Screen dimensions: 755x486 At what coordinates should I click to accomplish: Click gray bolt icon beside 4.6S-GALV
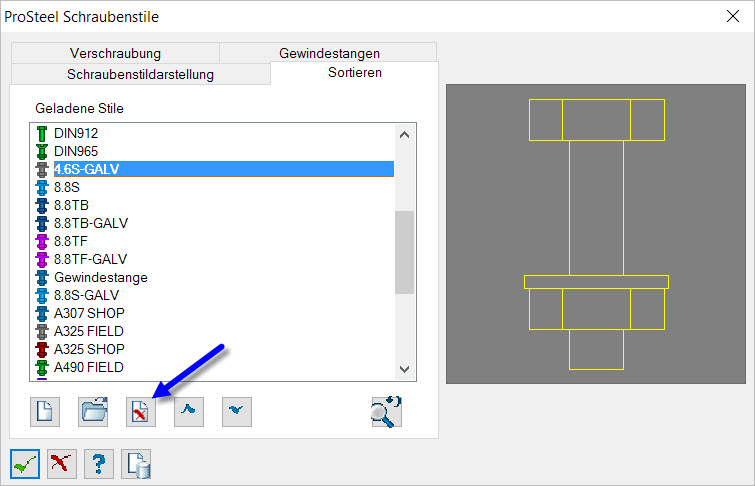click(42, 169)
